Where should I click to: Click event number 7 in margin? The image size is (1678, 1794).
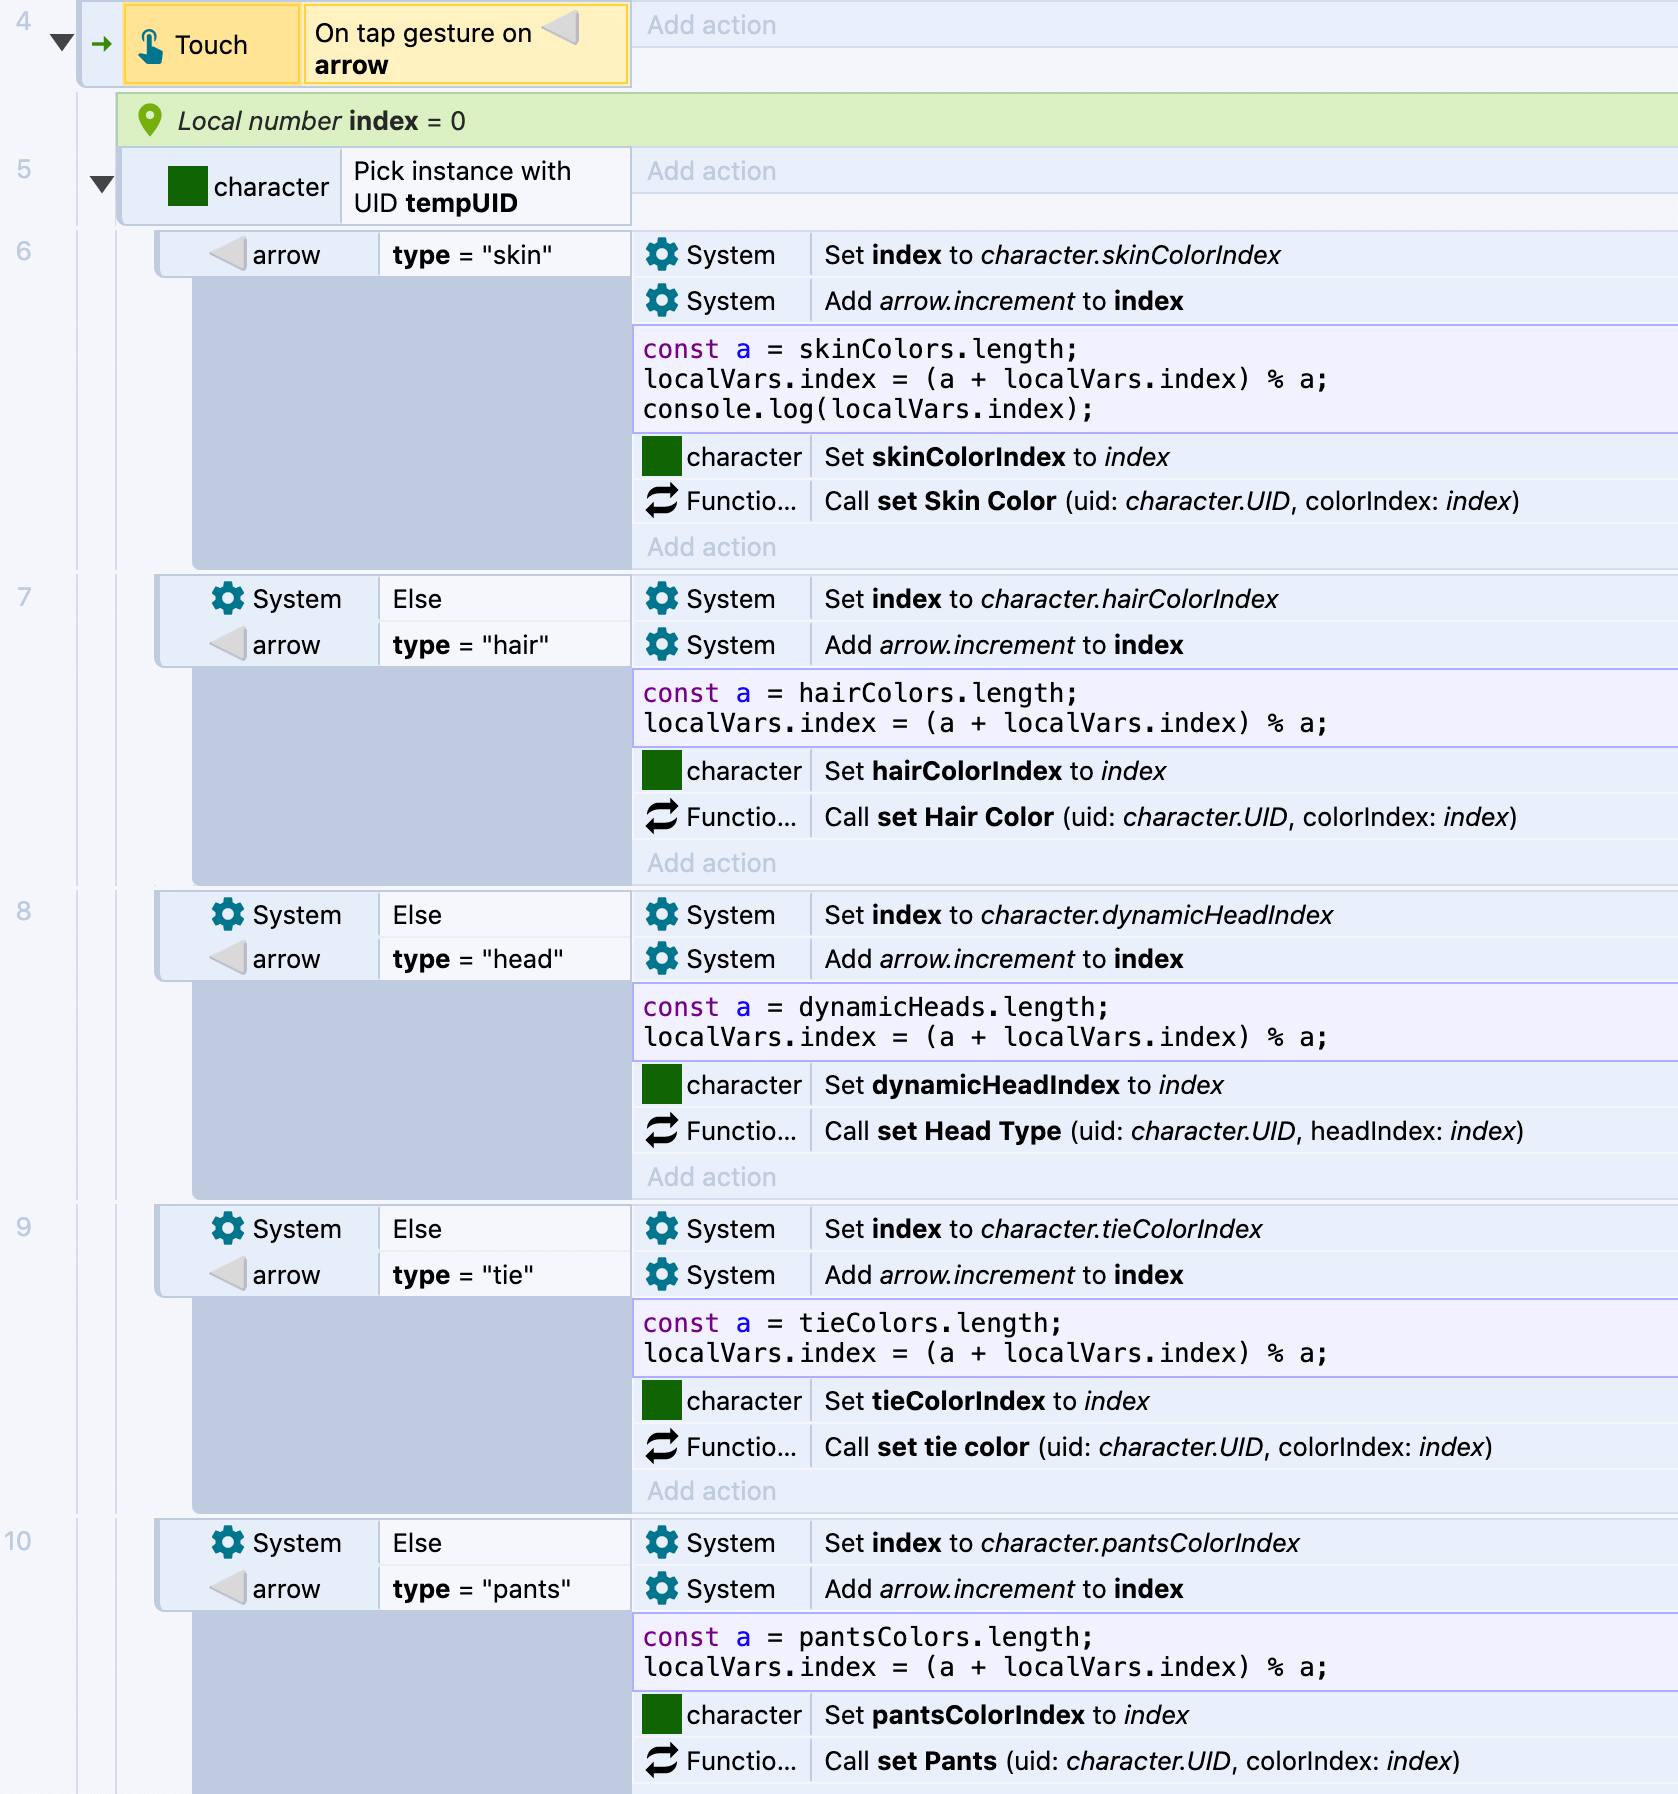[24, 597]
